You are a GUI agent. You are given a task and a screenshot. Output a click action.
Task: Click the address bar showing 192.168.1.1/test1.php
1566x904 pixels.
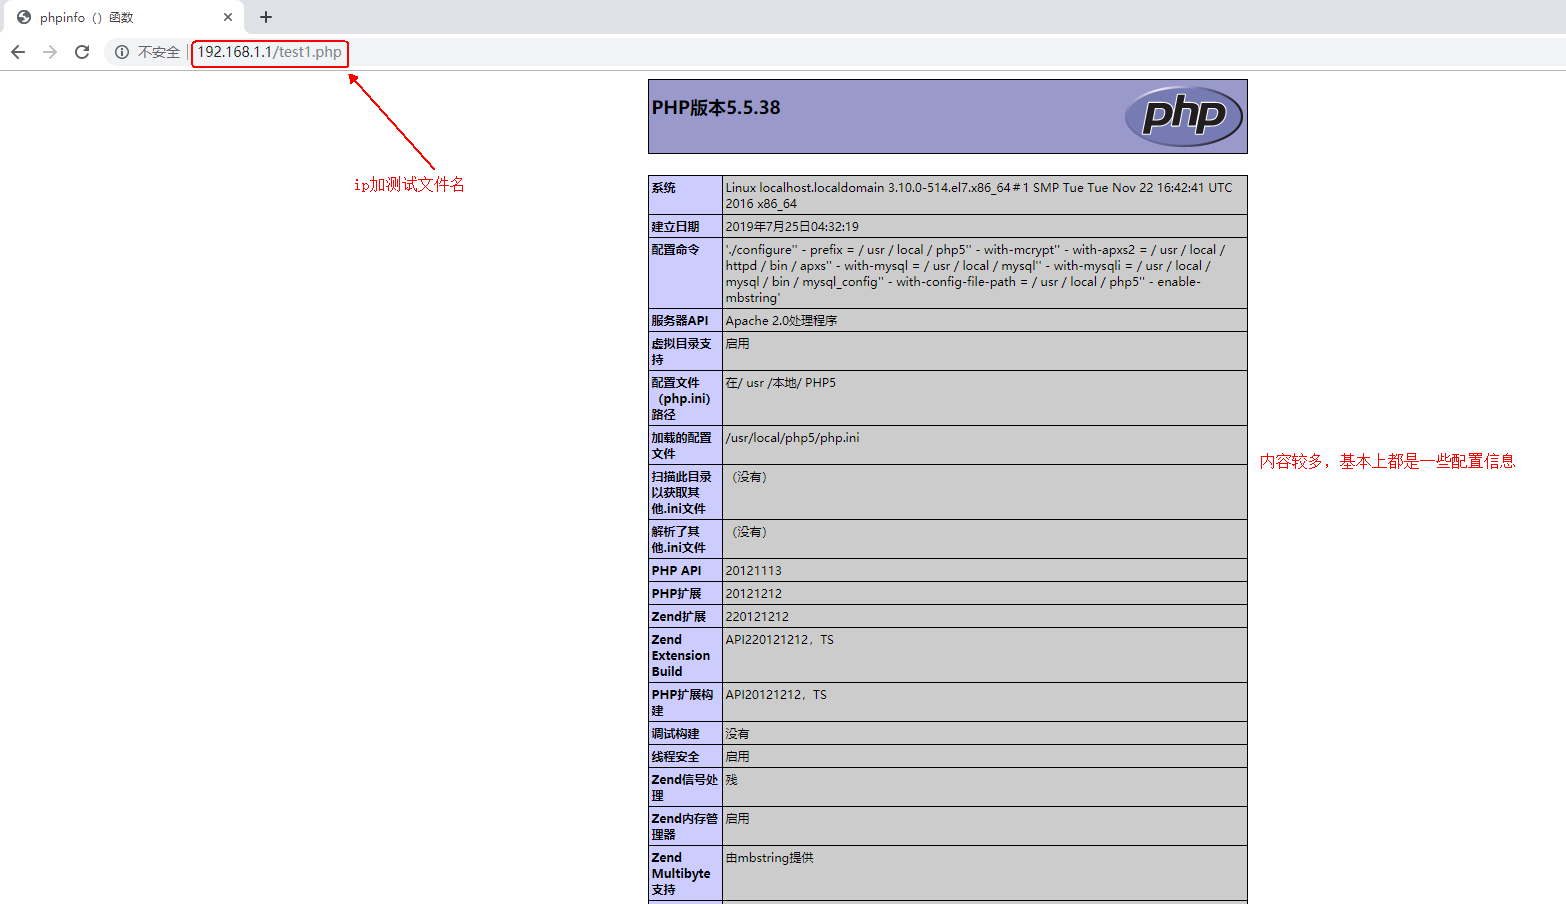[x=269, y=52]
